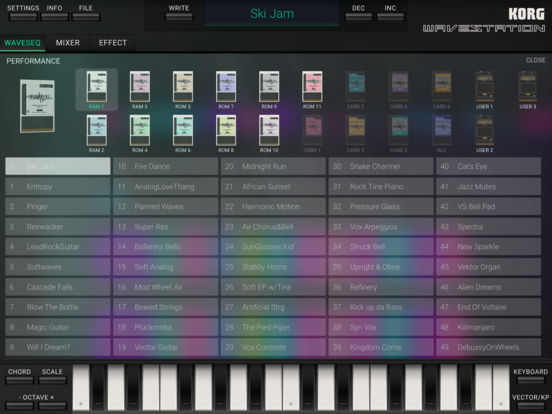The width and height of the screenshot is (552, 414).
Task: Load performance 28 The Pied Piper
Action: point(273,327)
